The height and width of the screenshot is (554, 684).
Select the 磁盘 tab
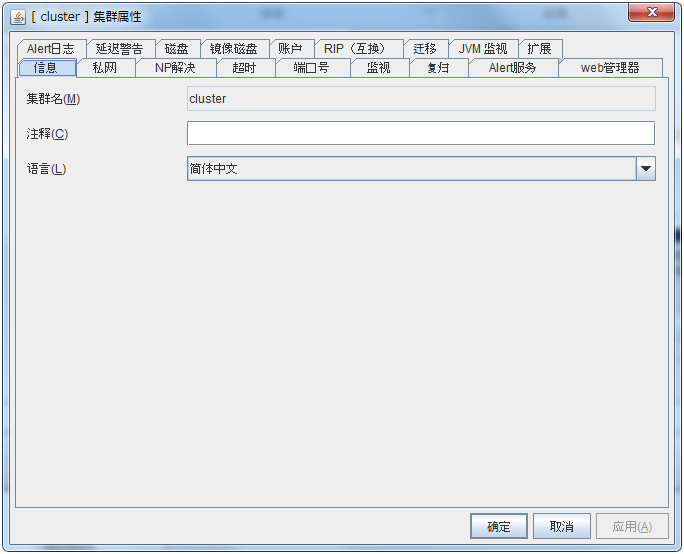(x=176, y=49)
